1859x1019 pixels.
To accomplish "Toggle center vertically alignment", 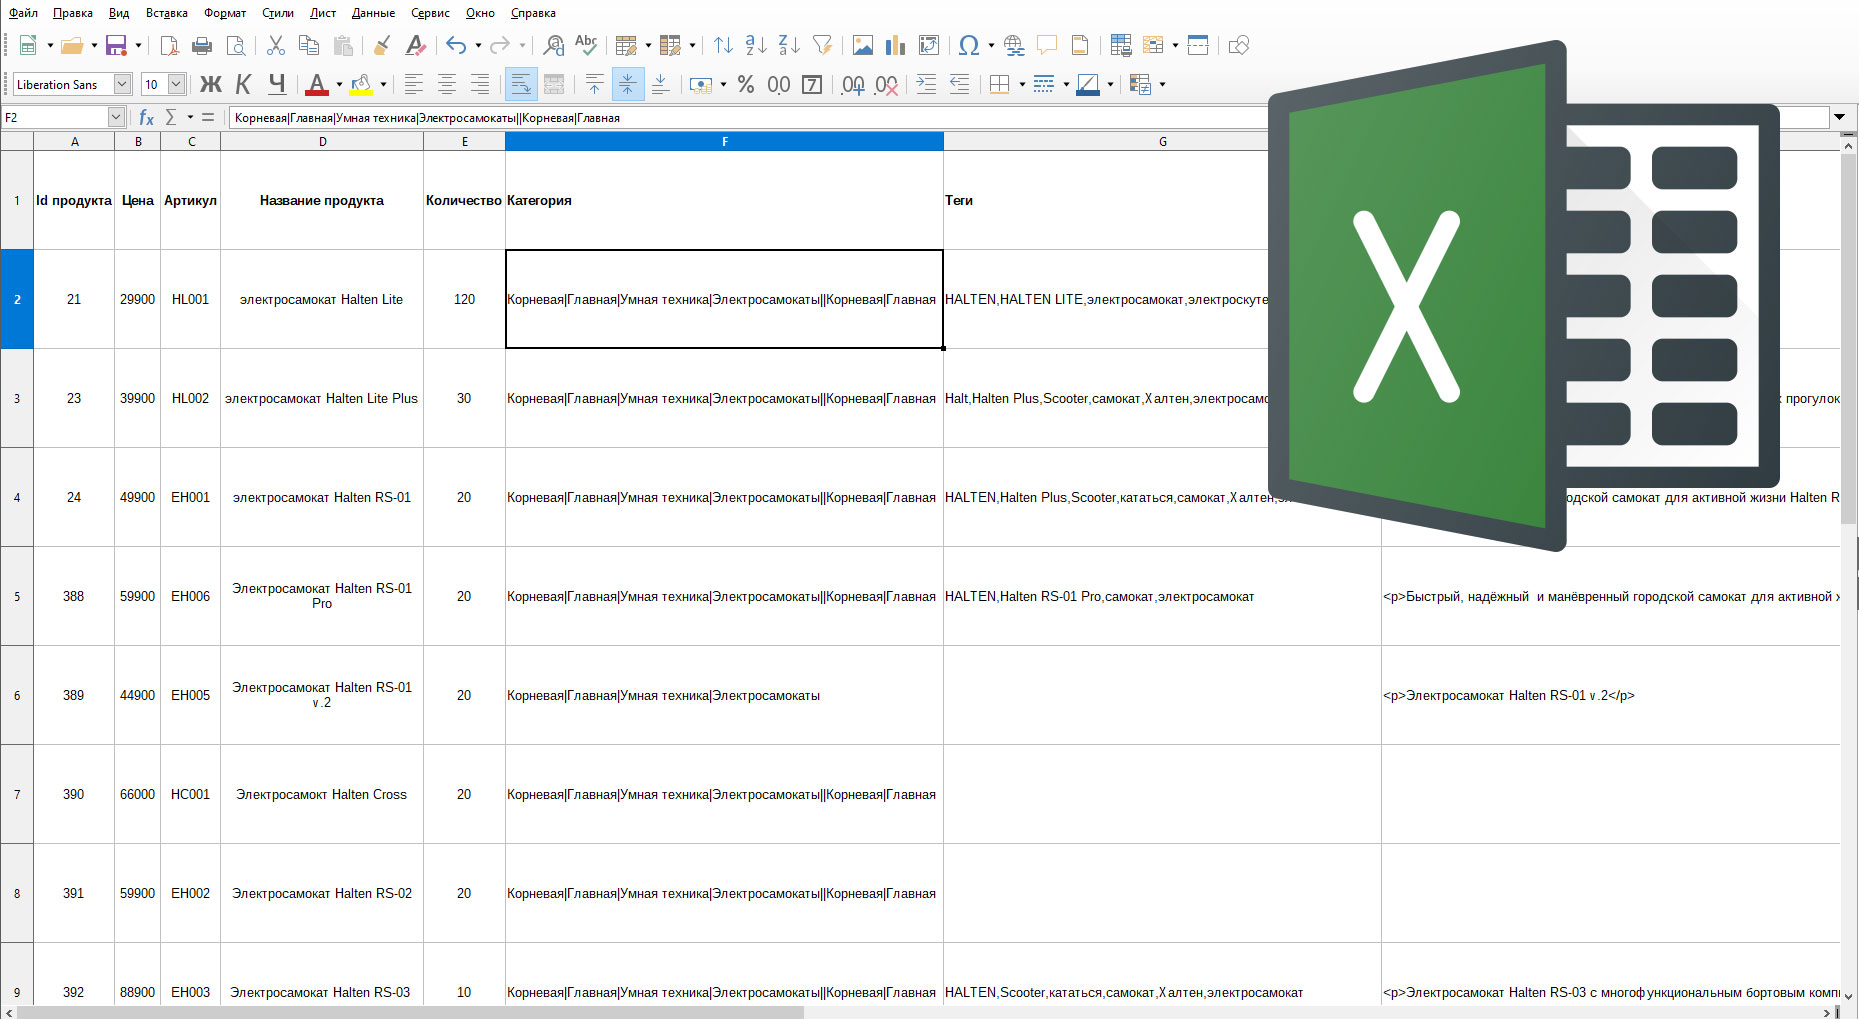I will coord(627,84).
